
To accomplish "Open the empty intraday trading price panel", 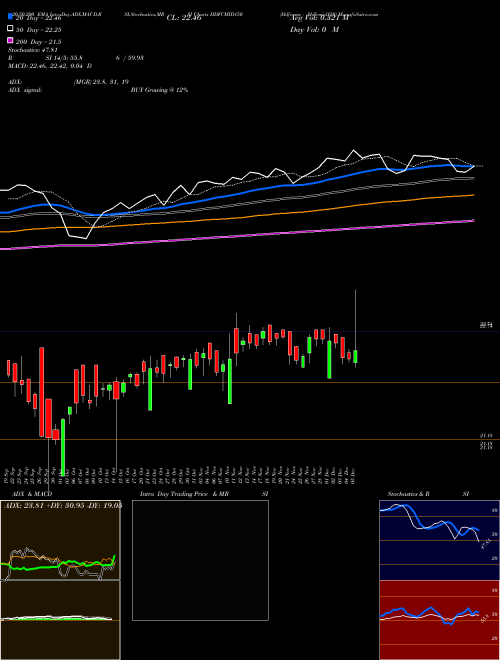I will 200,560.
